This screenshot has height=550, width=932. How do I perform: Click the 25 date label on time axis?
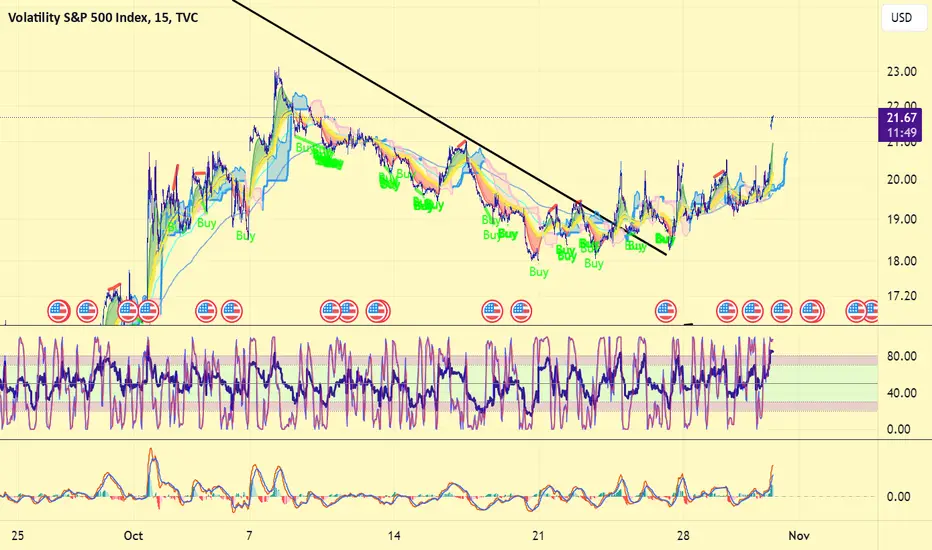pyautogui.click(x=18, y=536)
